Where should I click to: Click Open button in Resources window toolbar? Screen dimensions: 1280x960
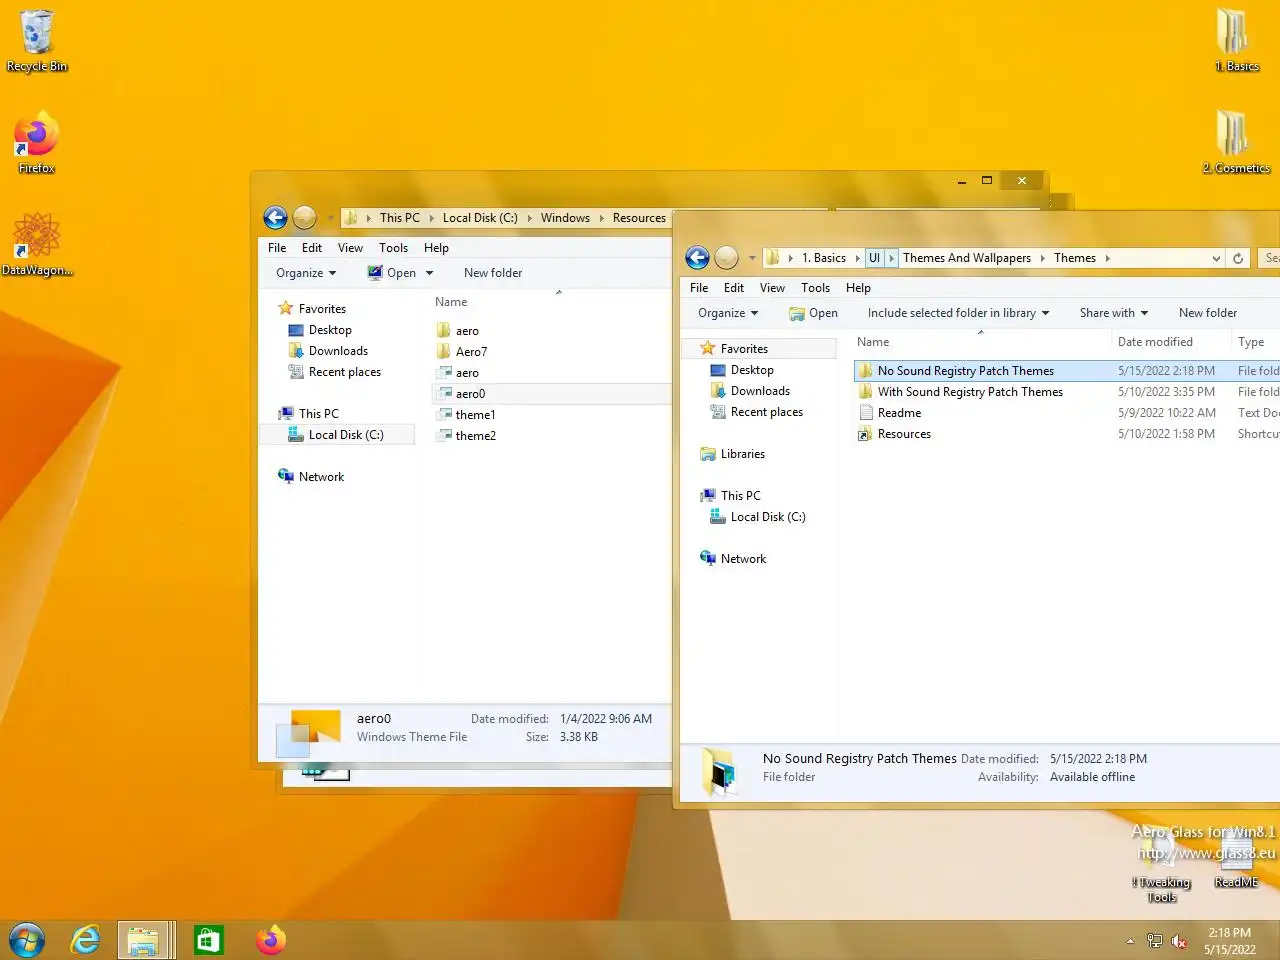point(391,273)
